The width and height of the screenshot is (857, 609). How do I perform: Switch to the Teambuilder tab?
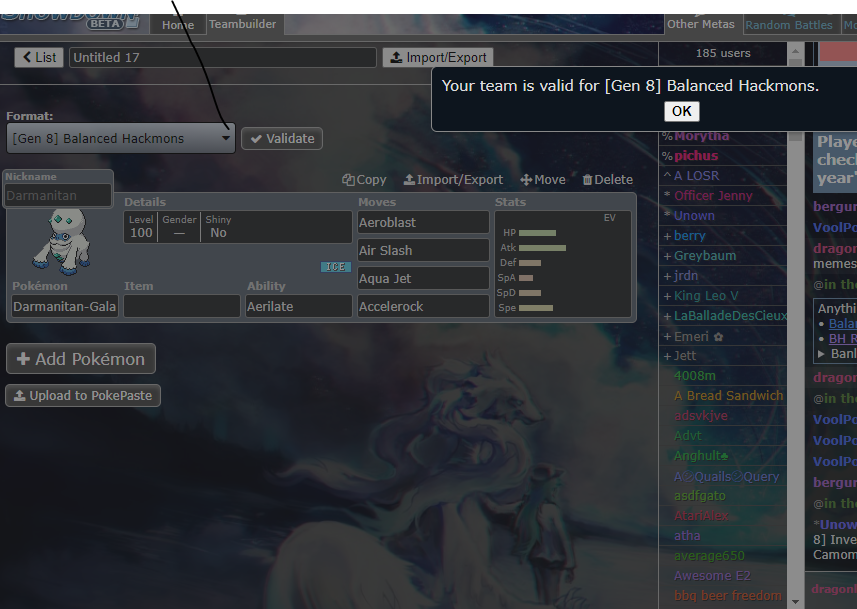click(x=243, y=24)
